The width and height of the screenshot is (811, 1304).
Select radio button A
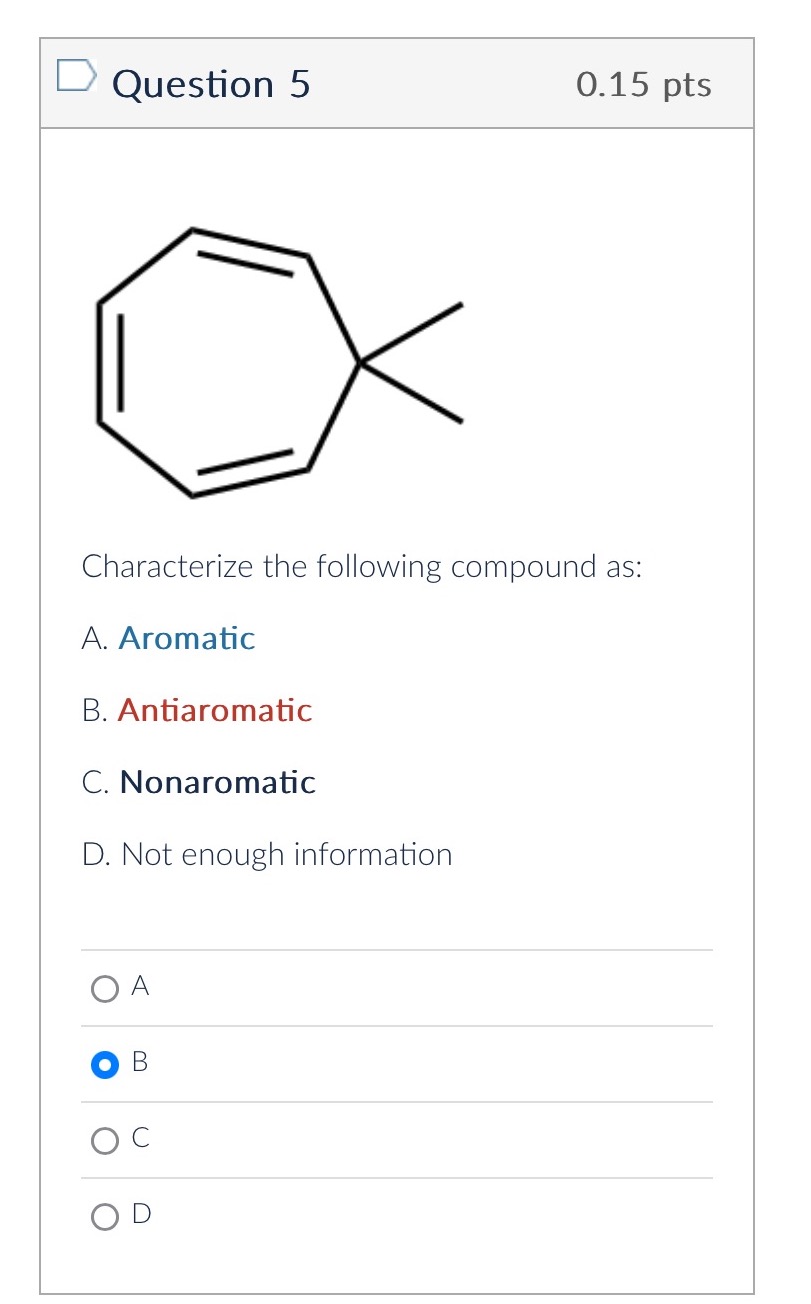pos(104,988)
